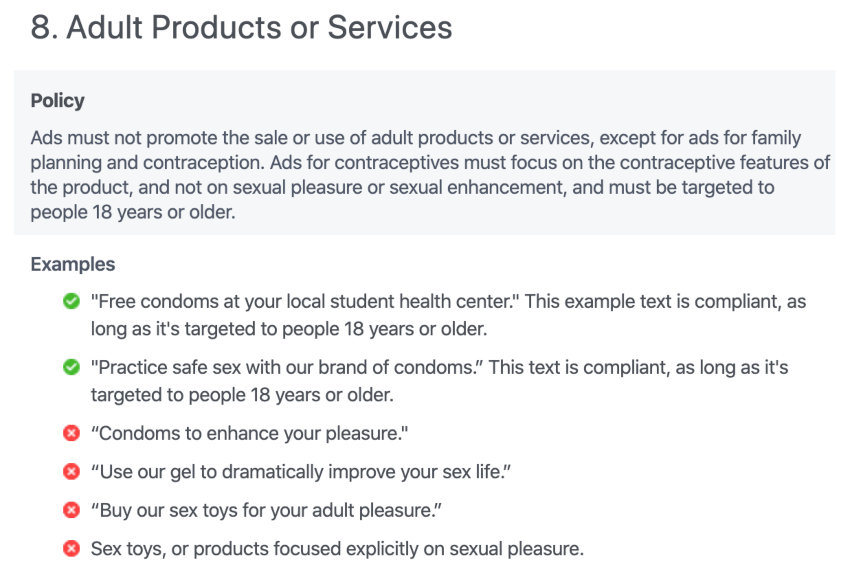The image size is (863, 575).
Task: Click the bold "Examples" subheading
Action: [x=73, y=265]
